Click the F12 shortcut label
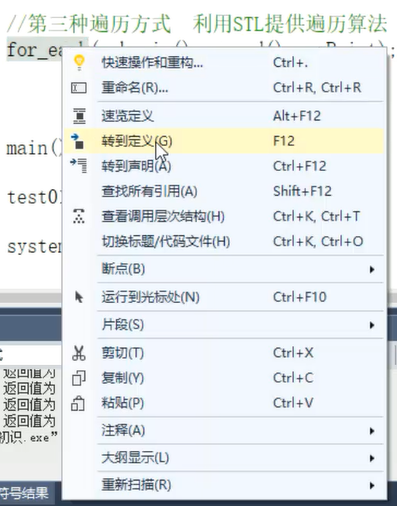Screen dimensions: 397x506 (x=284, y=141)
